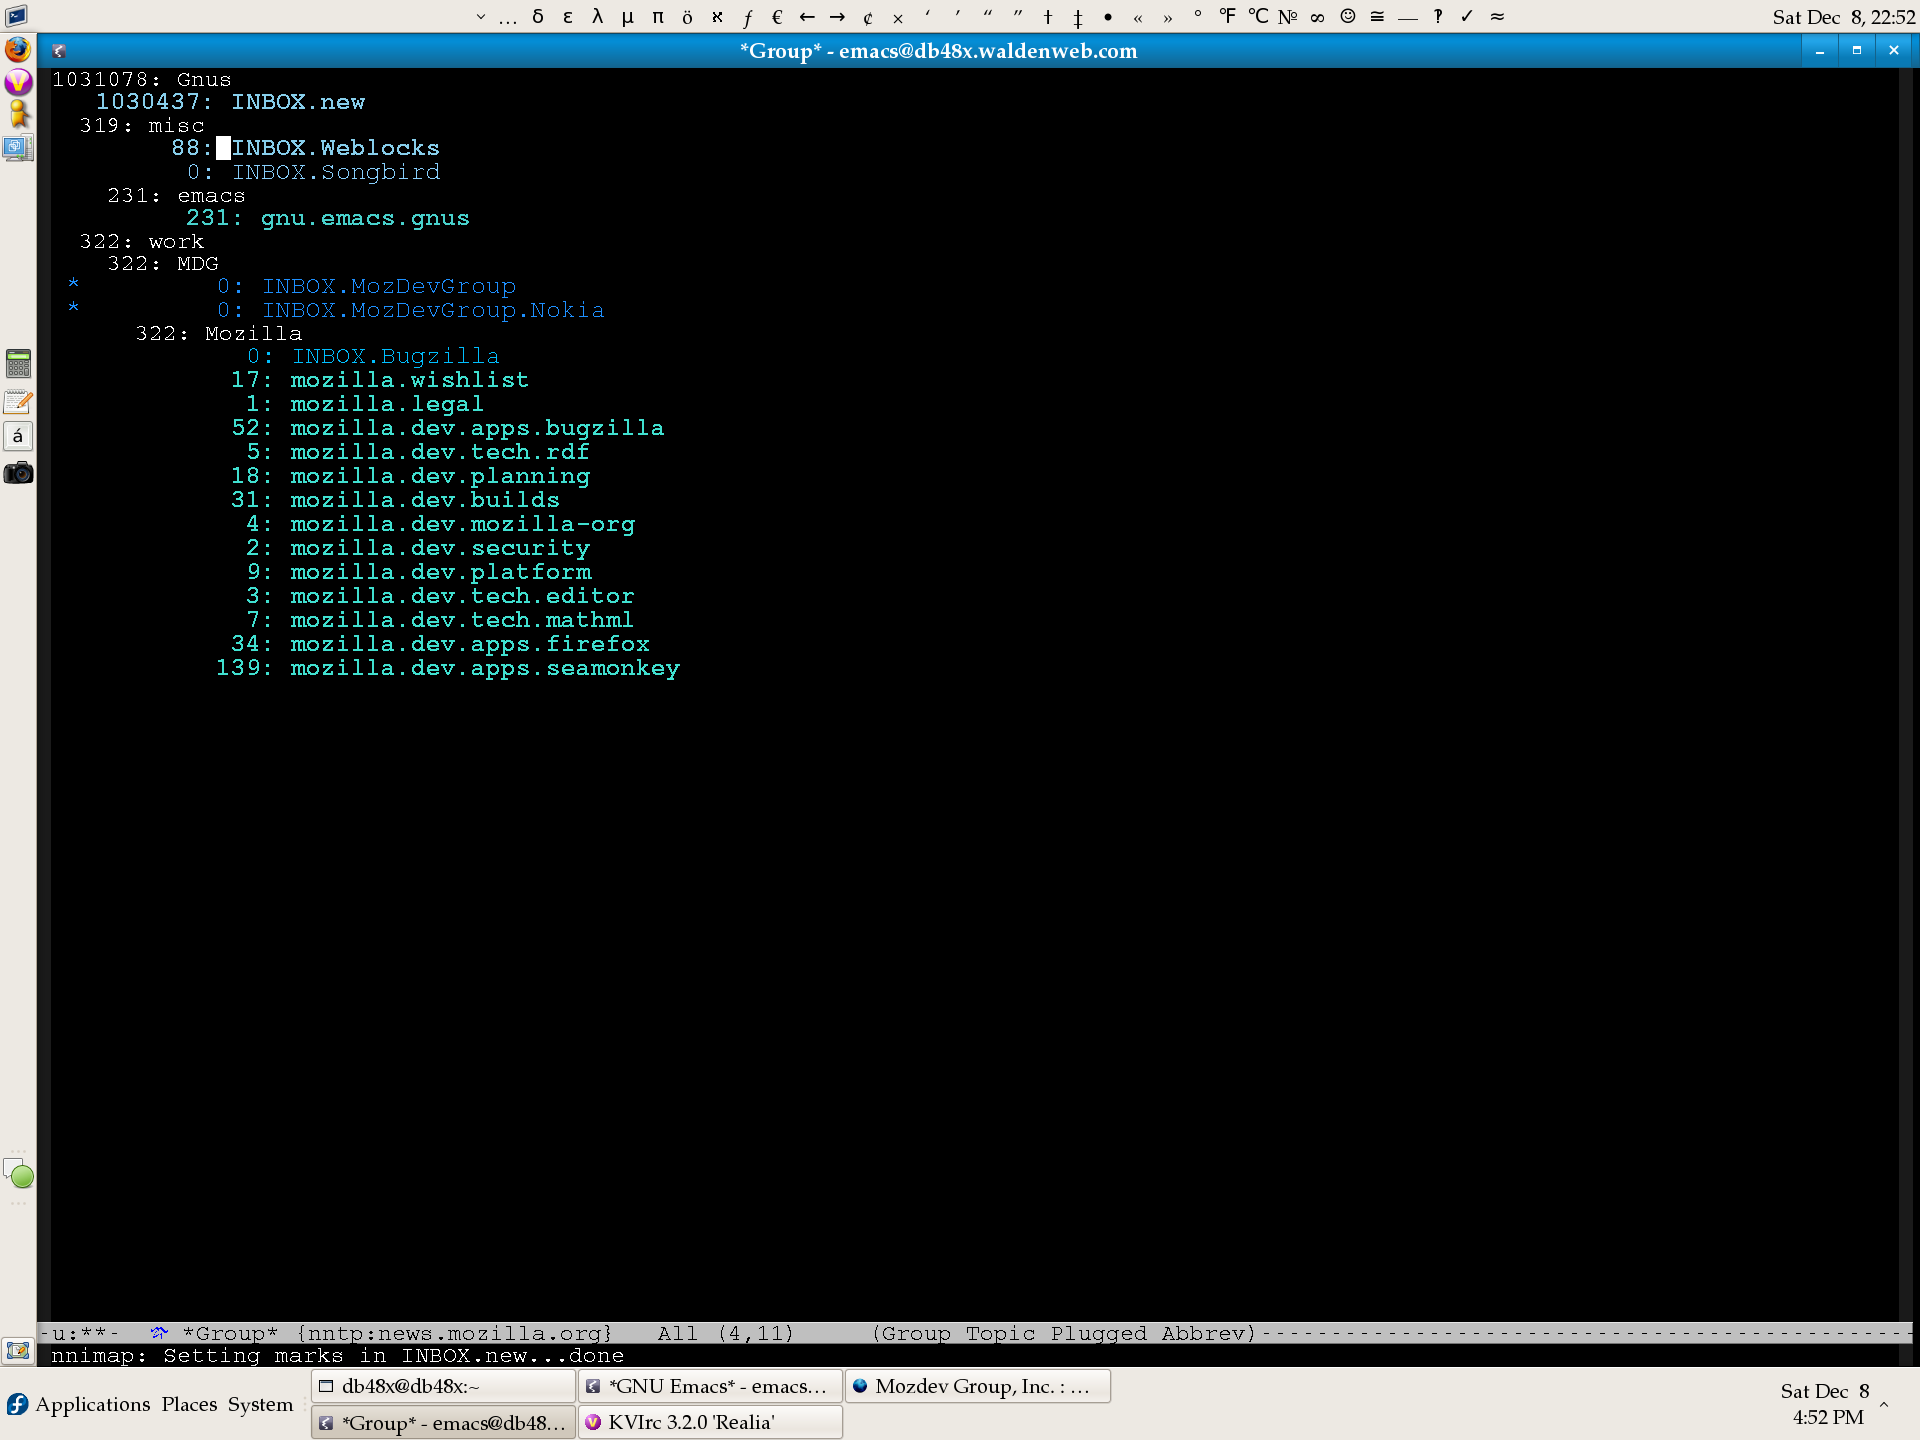This screenshot has height=1440, width=1920.
Task: Select the emacs topic line
Action: point(176,195)
